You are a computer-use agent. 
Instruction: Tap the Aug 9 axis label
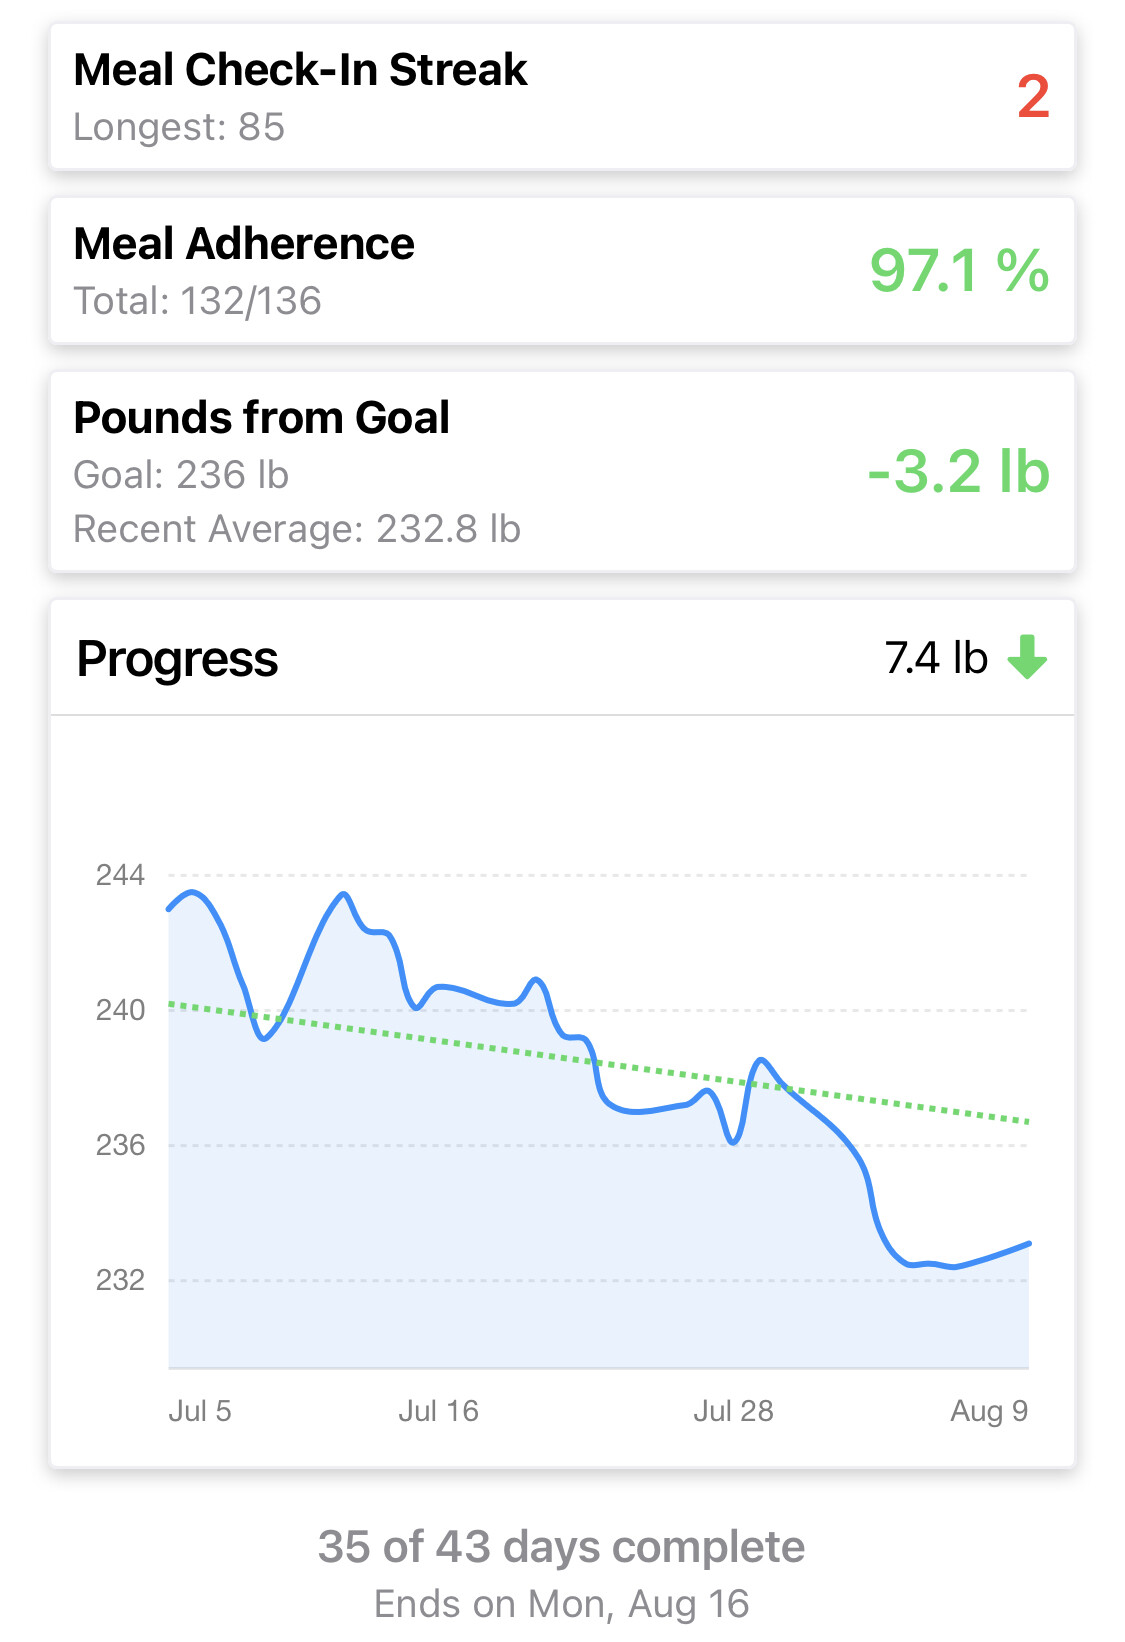point(989,1411)
